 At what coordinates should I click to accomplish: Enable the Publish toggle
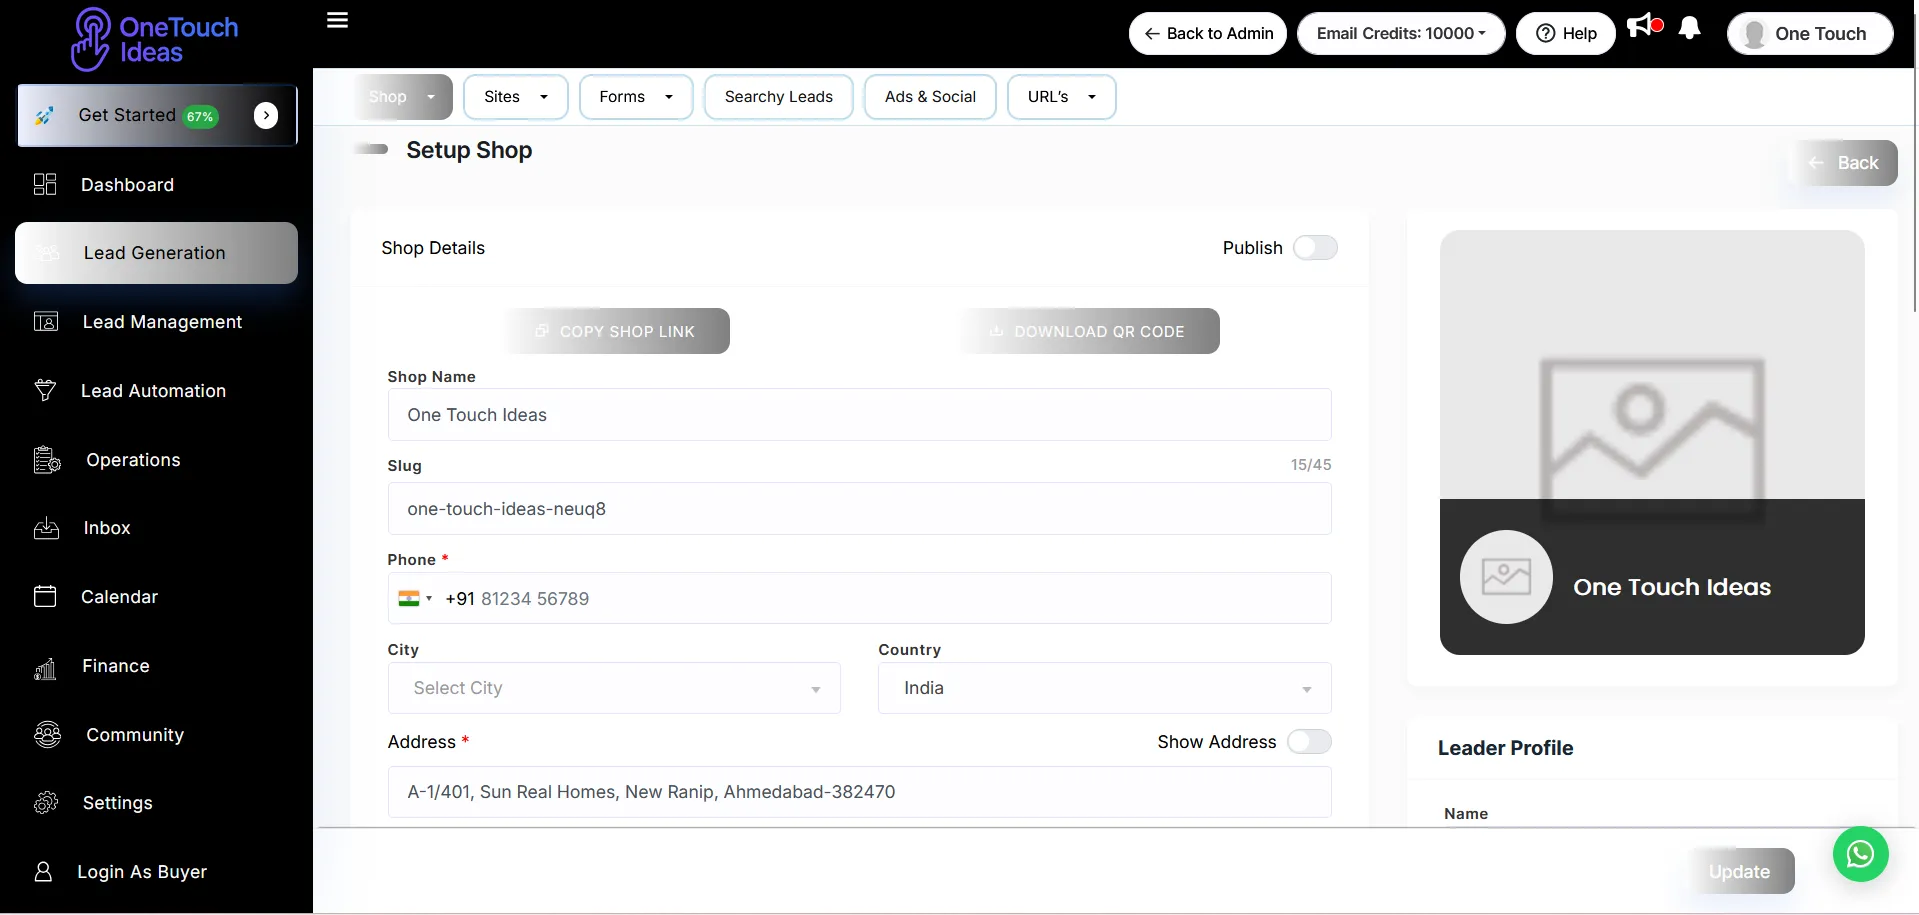pyautogui.click(x=1315, y=248)
